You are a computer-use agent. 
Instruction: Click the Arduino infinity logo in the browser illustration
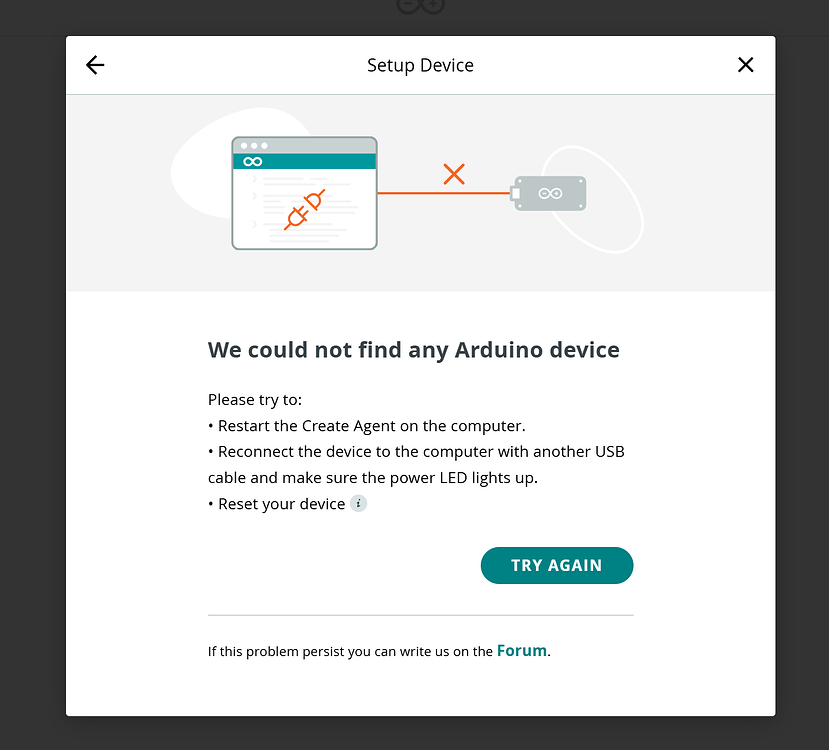251,160
